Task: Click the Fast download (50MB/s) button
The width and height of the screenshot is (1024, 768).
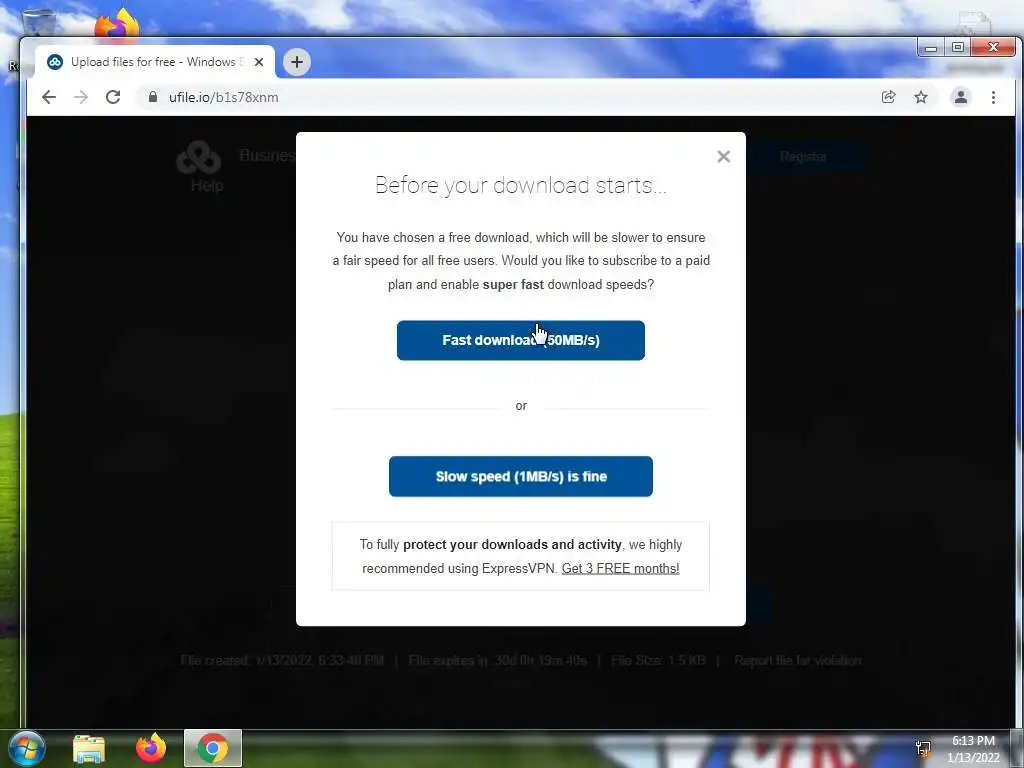Action: (520, 340)
